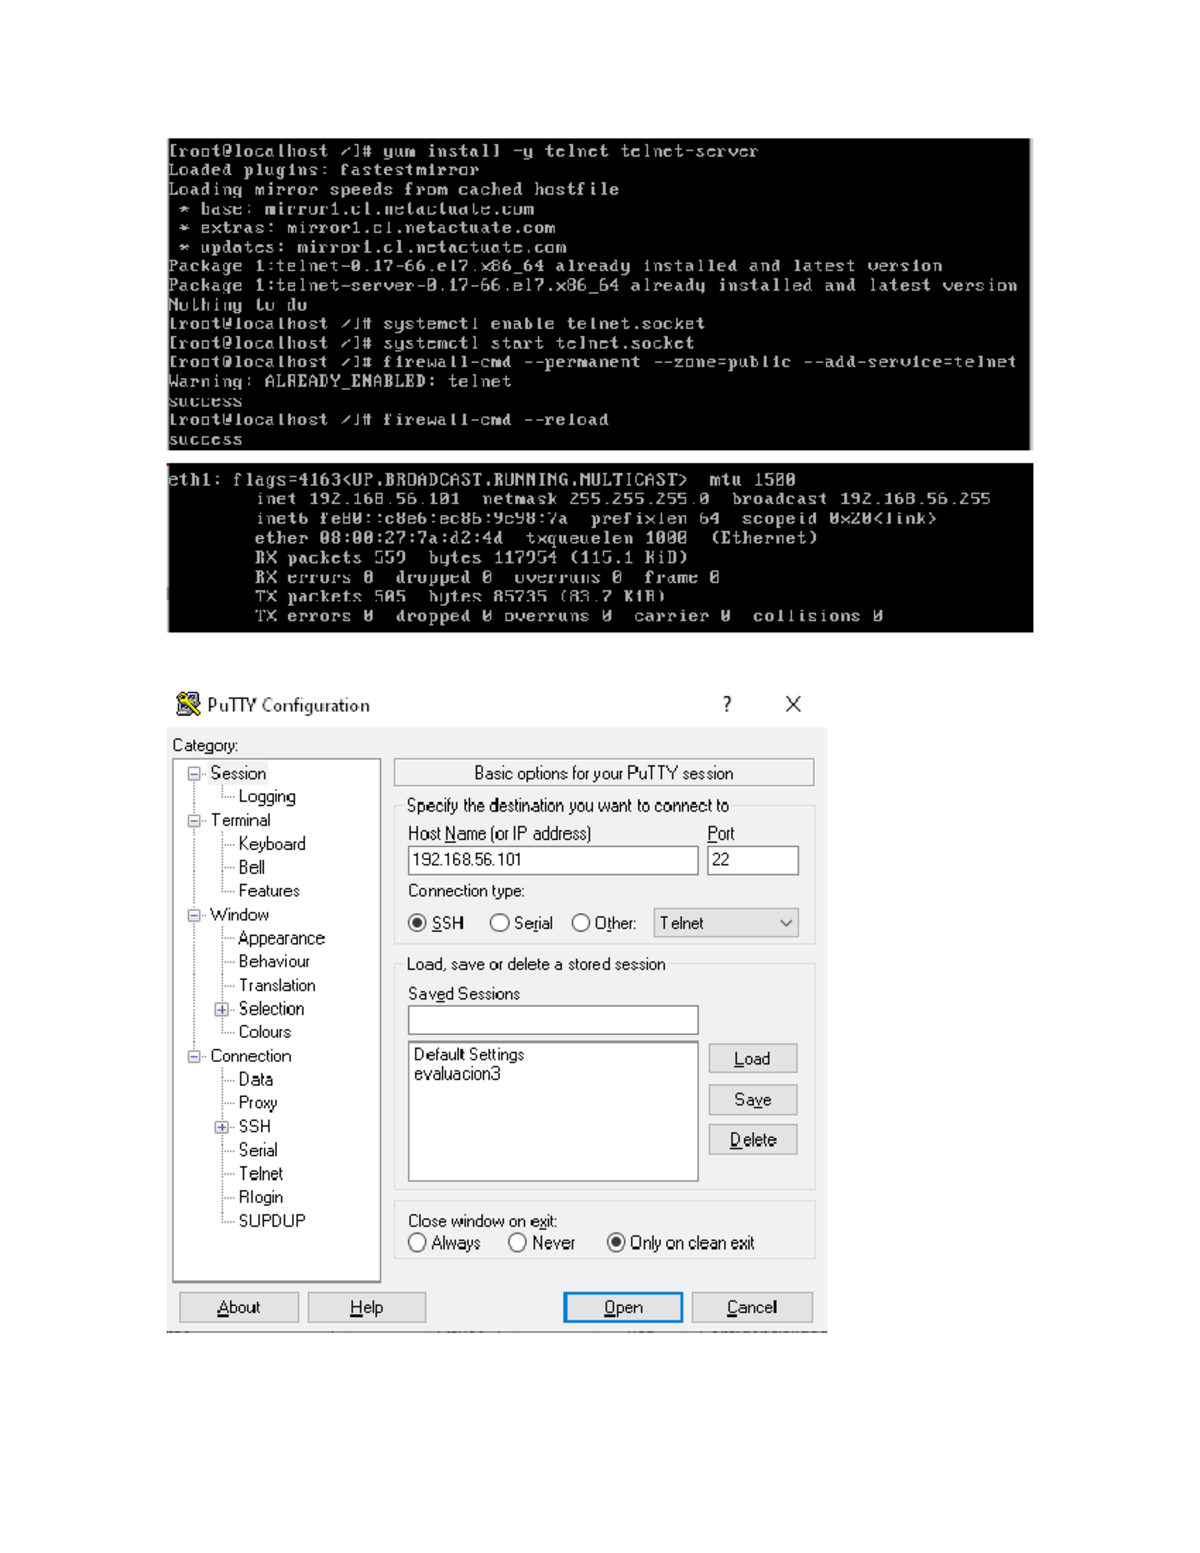Enable Only on clean exit option
This screenshot has height=1553, width=1200.
(617, 1242)
